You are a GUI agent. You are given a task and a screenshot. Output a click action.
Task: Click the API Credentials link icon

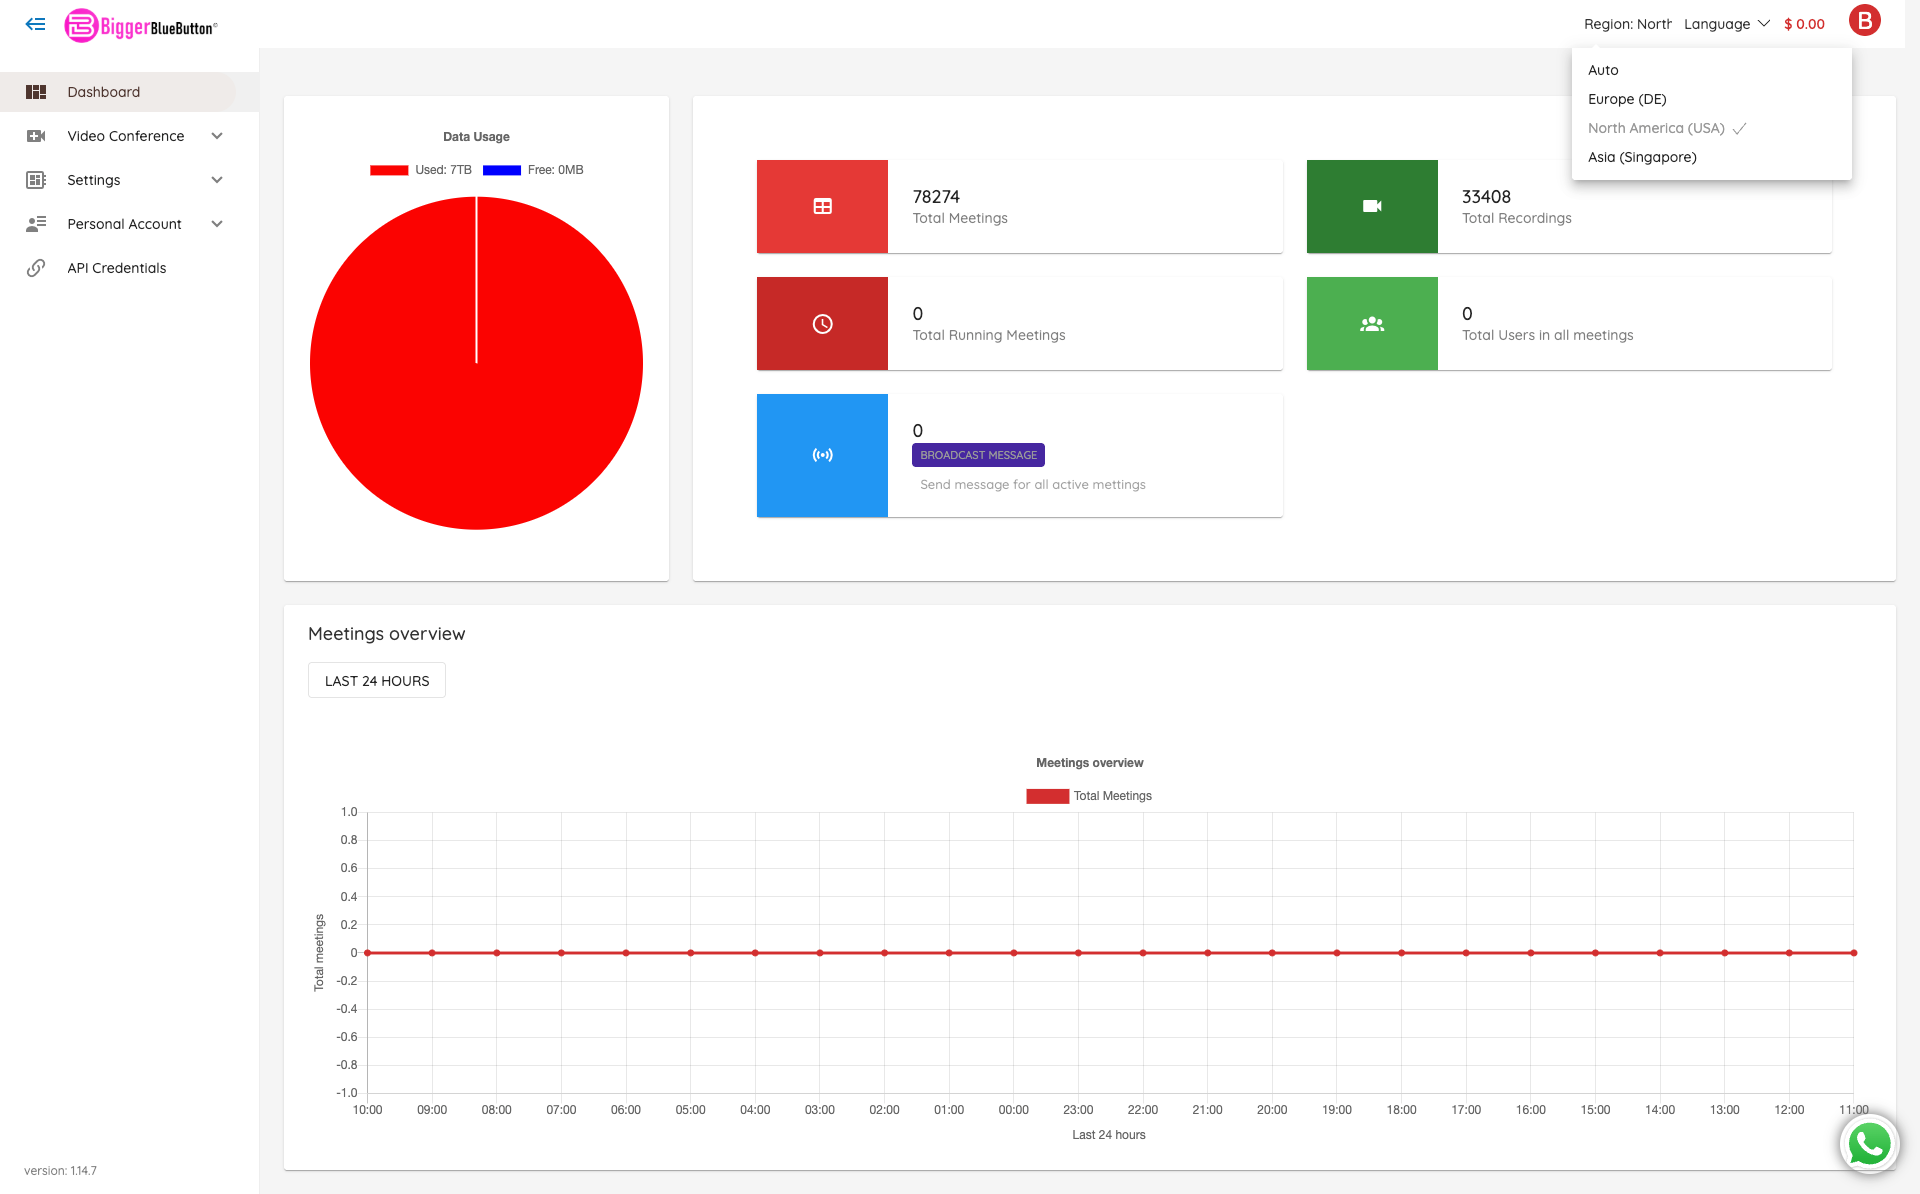tap(36, 268)
